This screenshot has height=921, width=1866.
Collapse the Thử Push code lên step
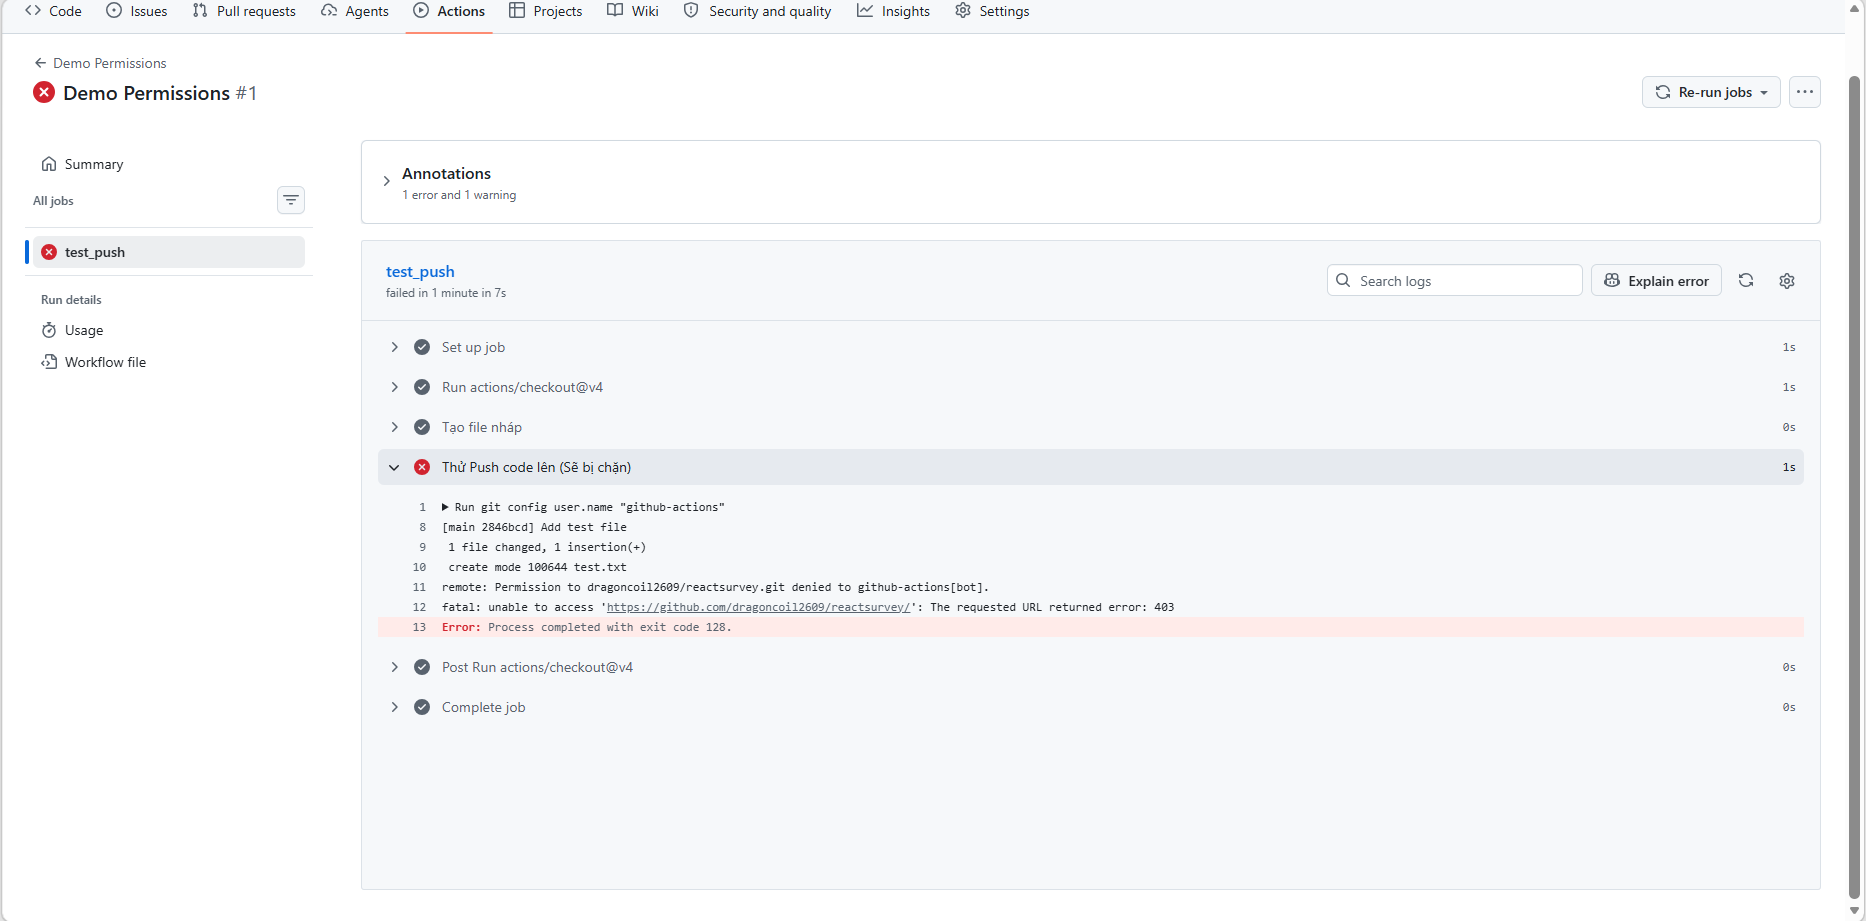point(1091,467)
